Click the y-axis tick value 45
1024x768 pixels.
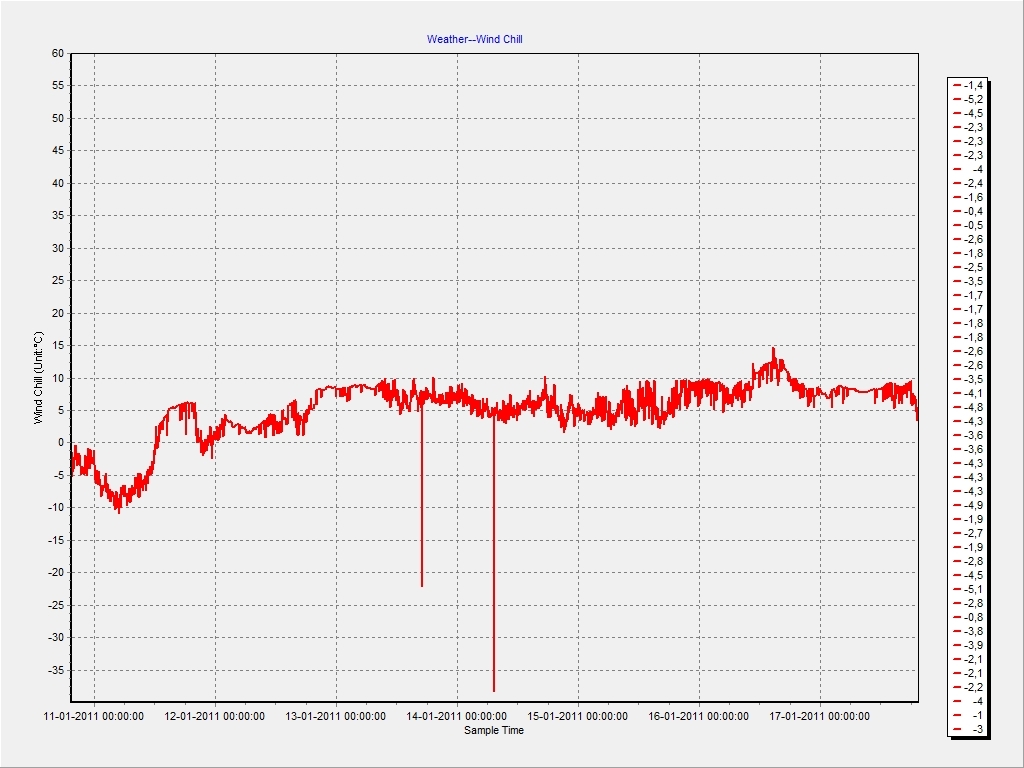[57, 151]
